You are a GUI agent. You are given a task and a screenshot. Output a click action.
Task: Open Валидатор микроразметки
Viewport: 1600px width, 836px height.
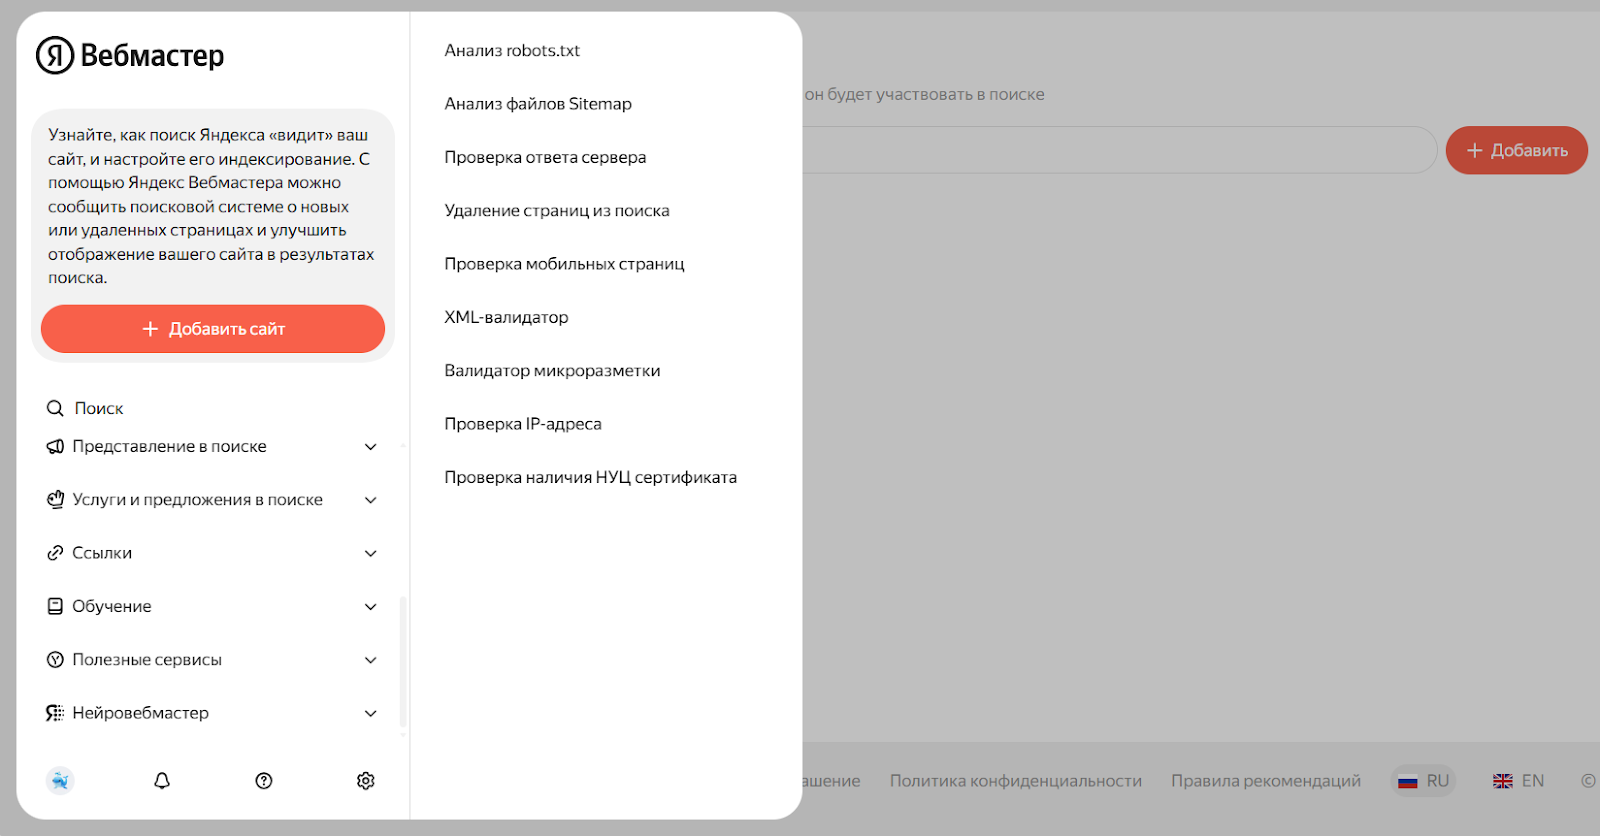click(552, 371)
